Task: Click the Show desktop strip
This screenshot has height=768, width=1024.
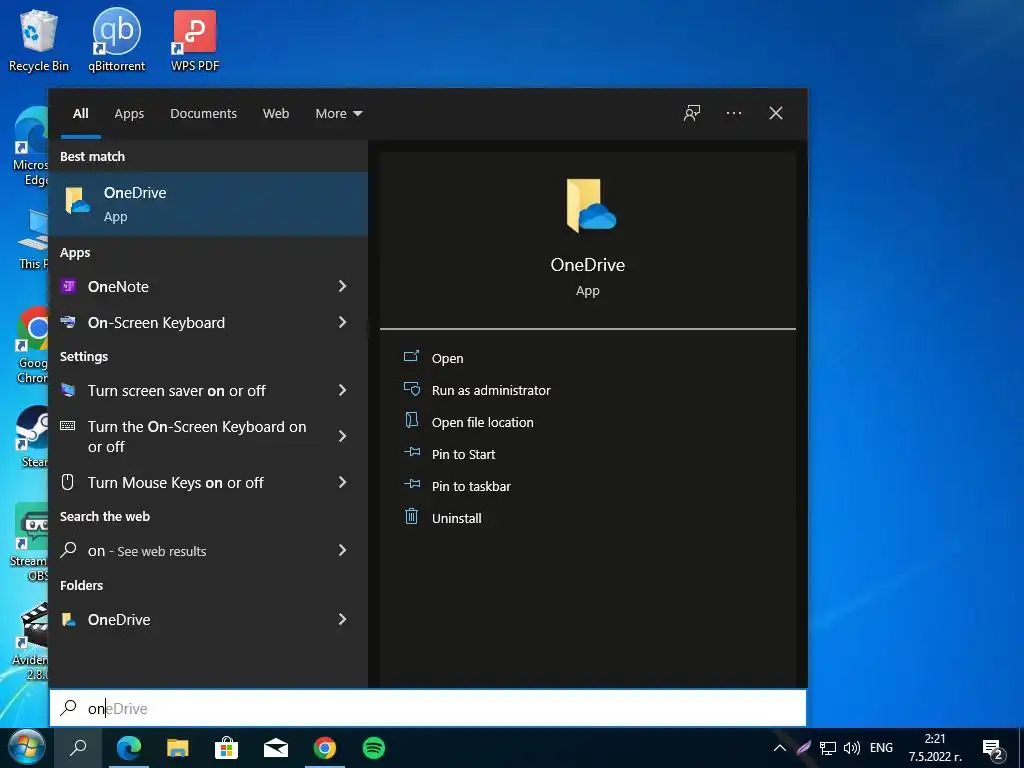Action: [x=1021, y=748]
